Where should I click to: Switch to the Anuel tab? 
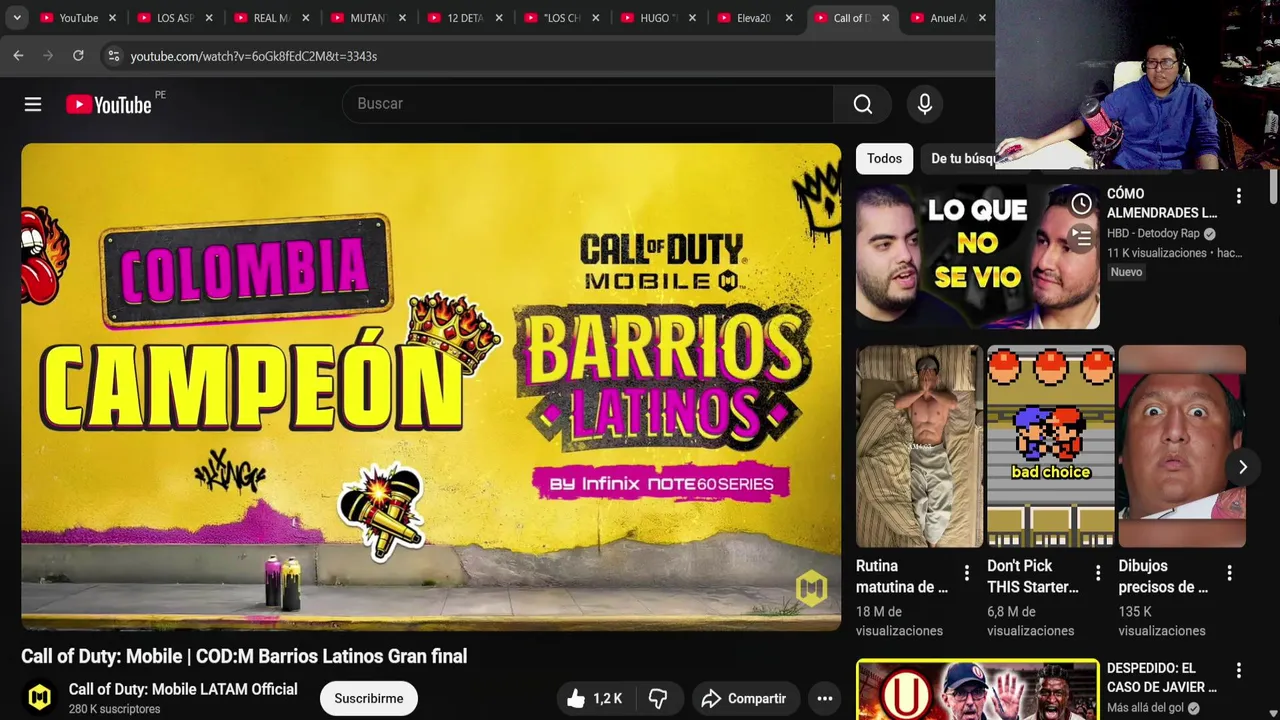(x=947, y=18)
